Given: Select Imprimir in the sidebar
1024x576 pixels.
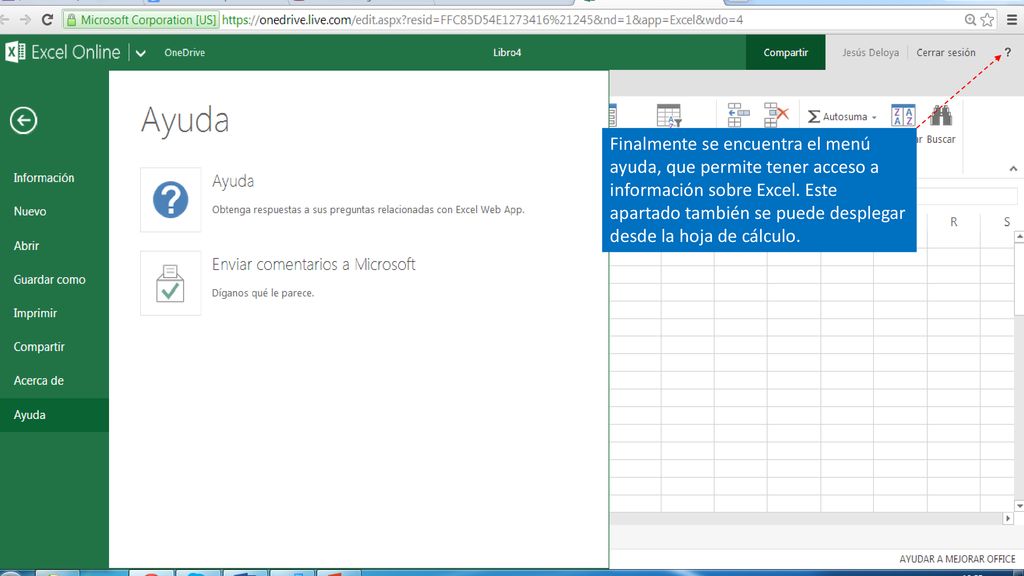Looking at the screenshot, I should click(x=35, y=313).
